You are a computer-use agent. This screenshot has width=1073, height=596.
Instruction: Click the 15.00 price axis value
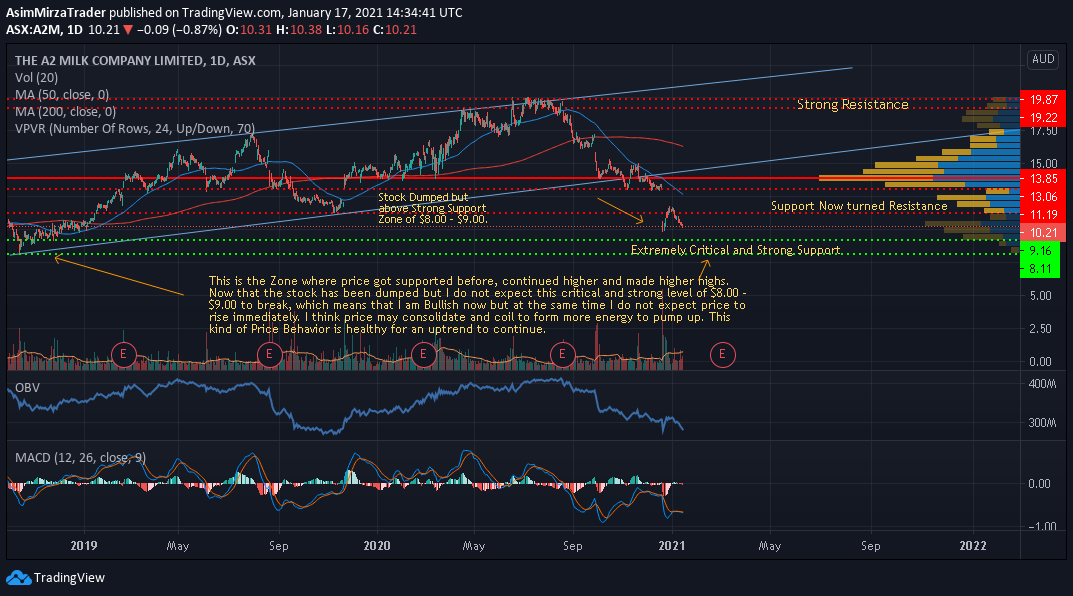click(x=1043, y=164)
